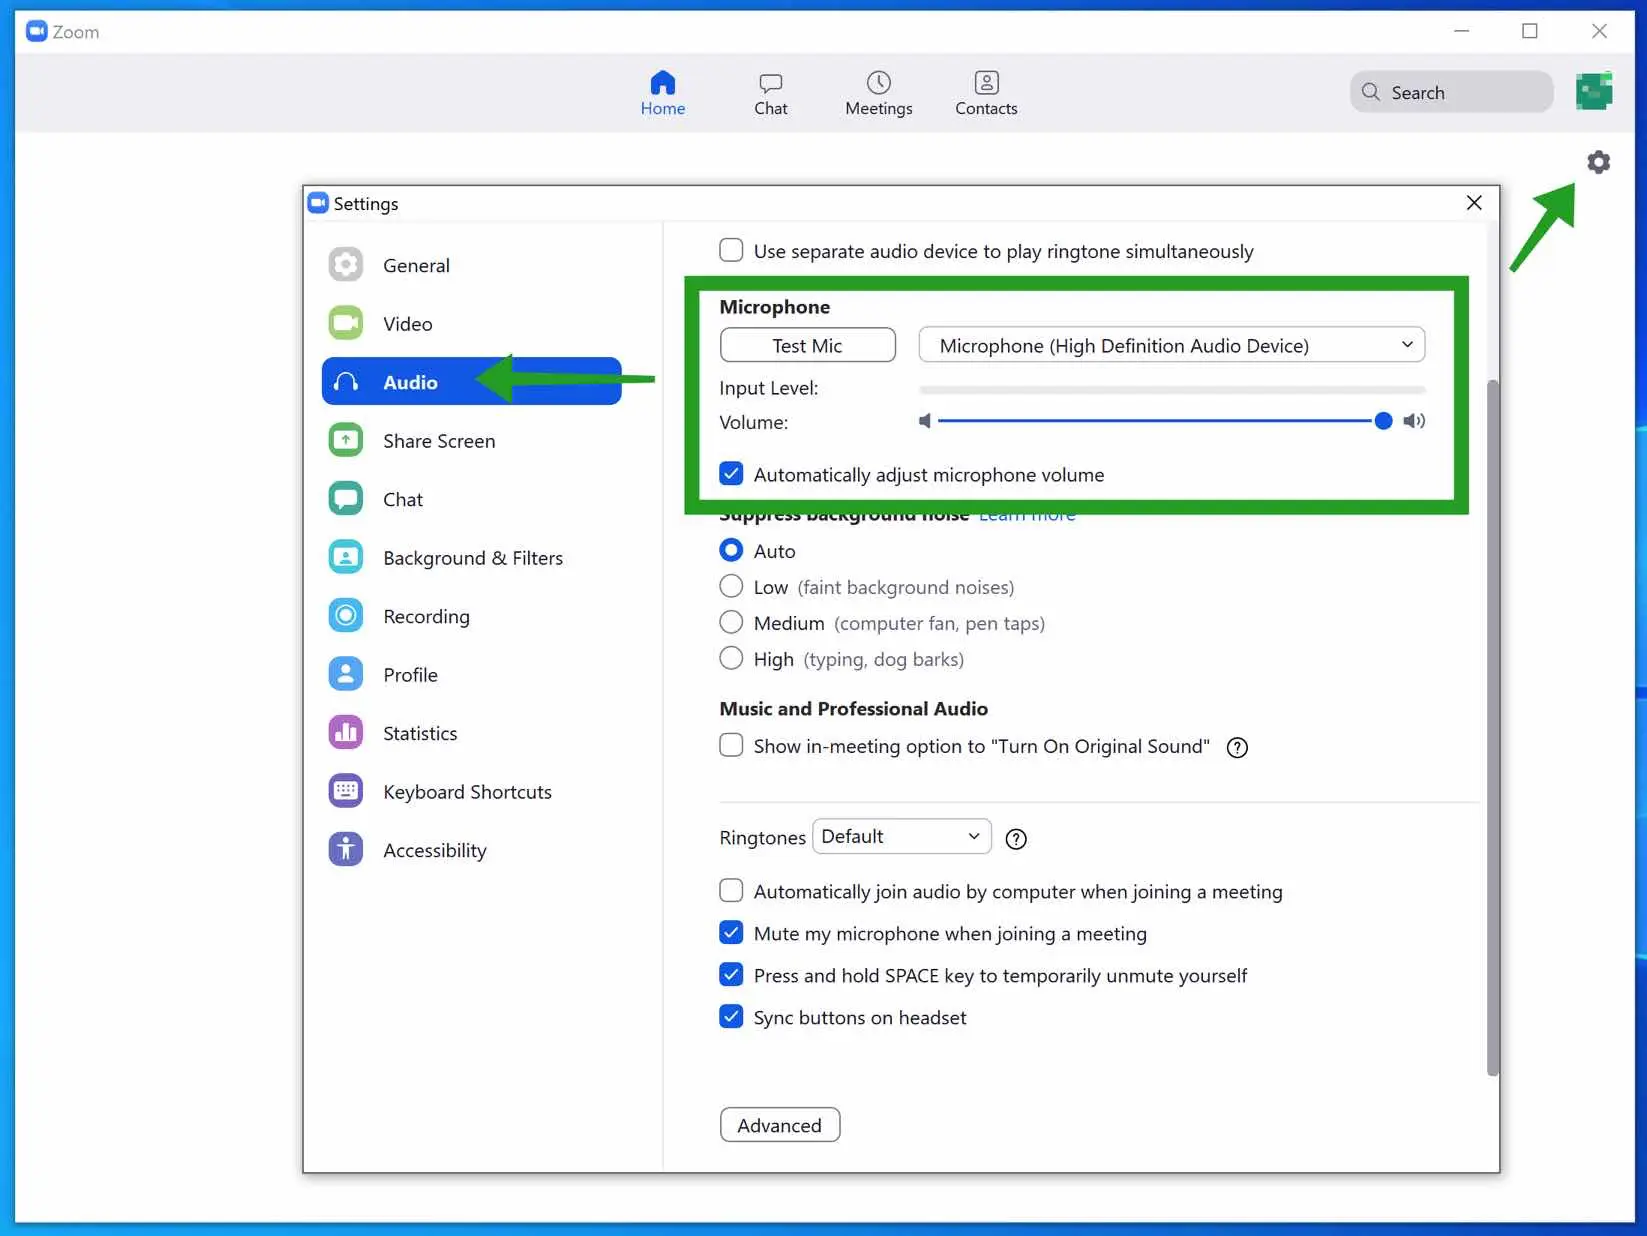The height and width of the screenshot is (1236, 1647).
Task: Enable Show in-meeting Turn On Original Sound option
Action: 731,745
